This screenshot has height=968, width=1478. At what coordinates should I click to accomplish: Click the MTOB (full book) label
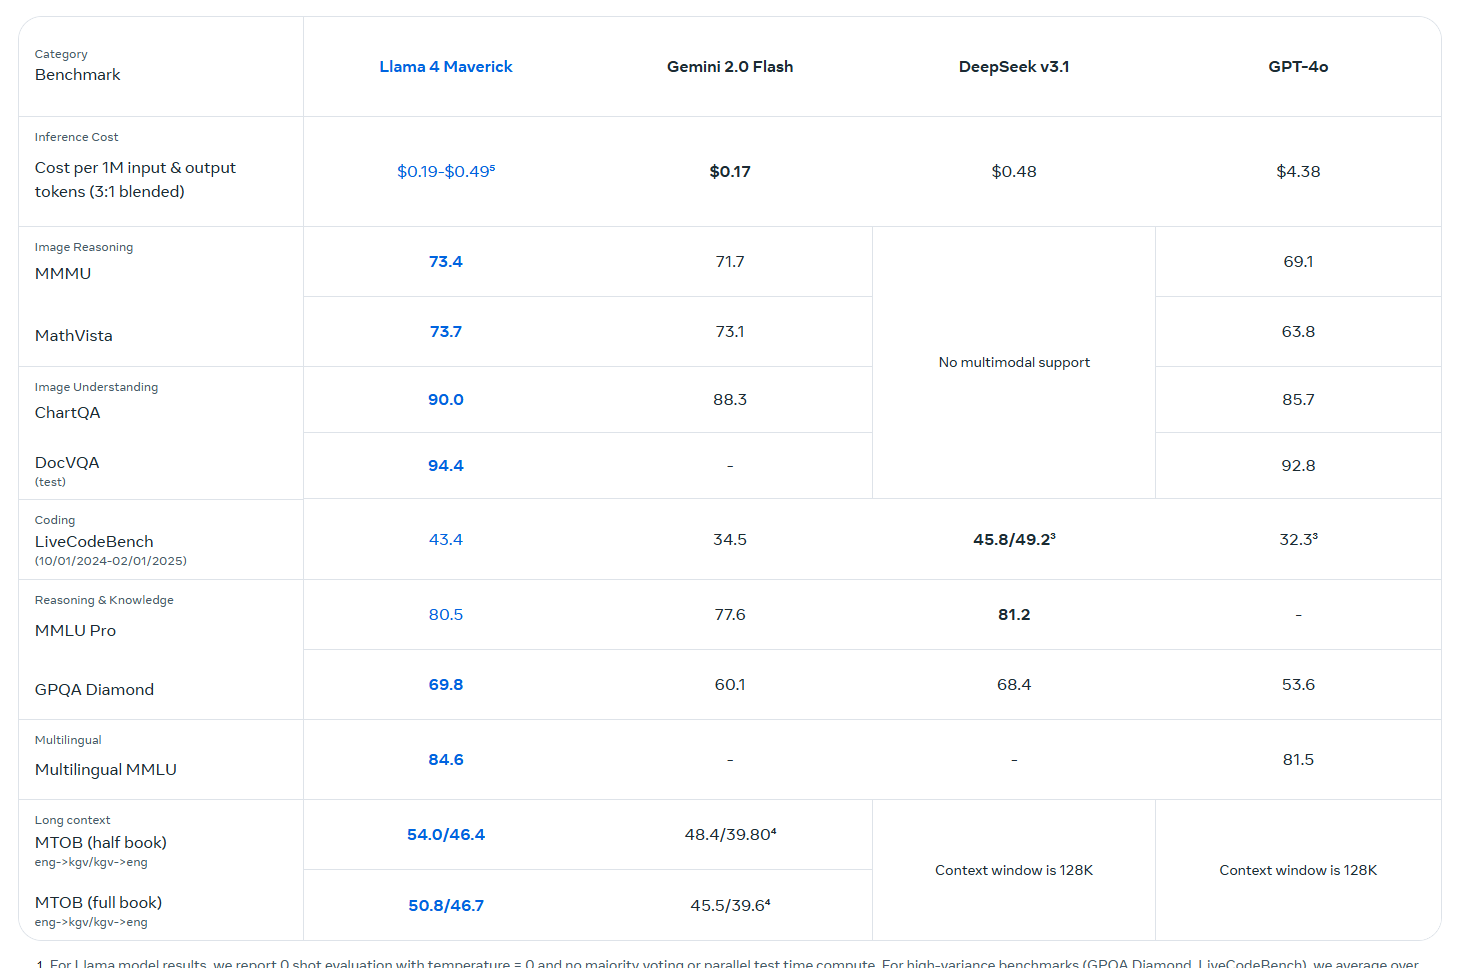(98, 903)
